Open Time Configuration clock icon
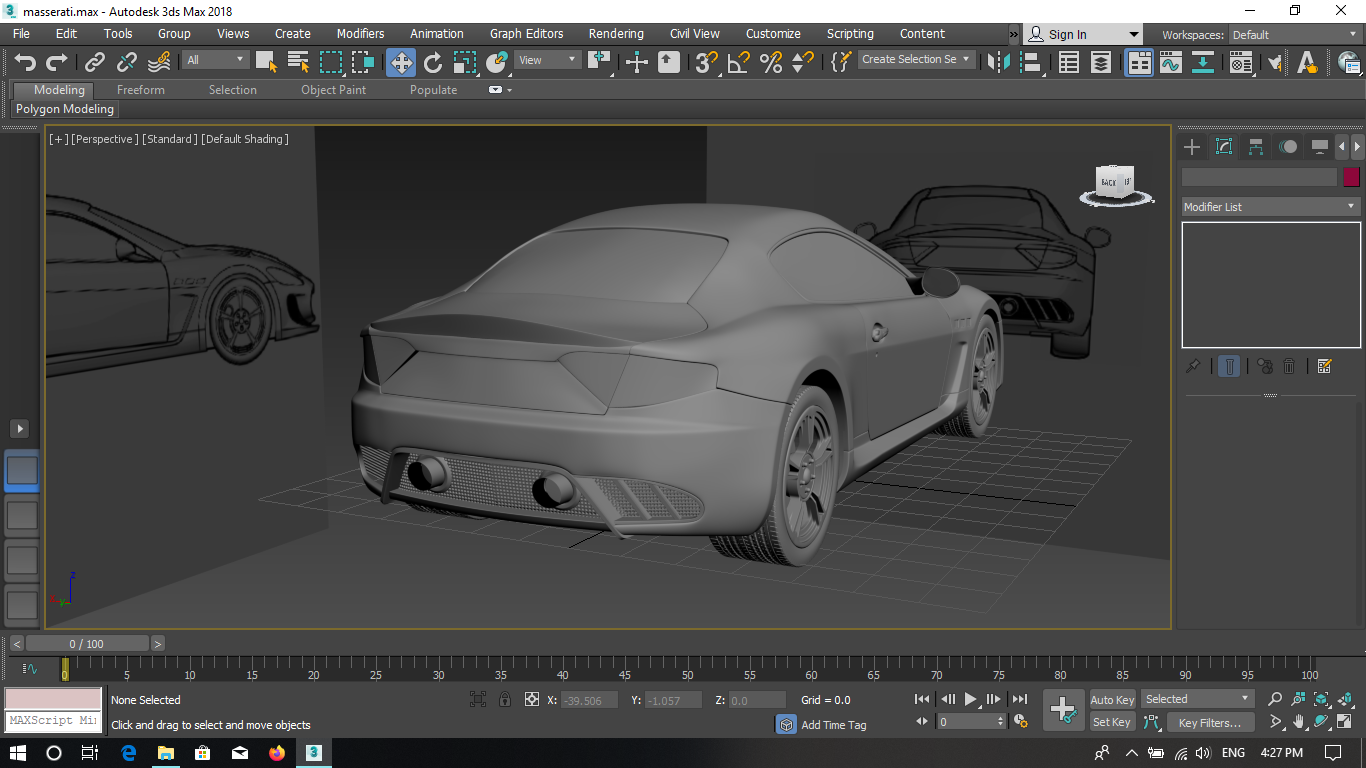 pos(1020,721)
